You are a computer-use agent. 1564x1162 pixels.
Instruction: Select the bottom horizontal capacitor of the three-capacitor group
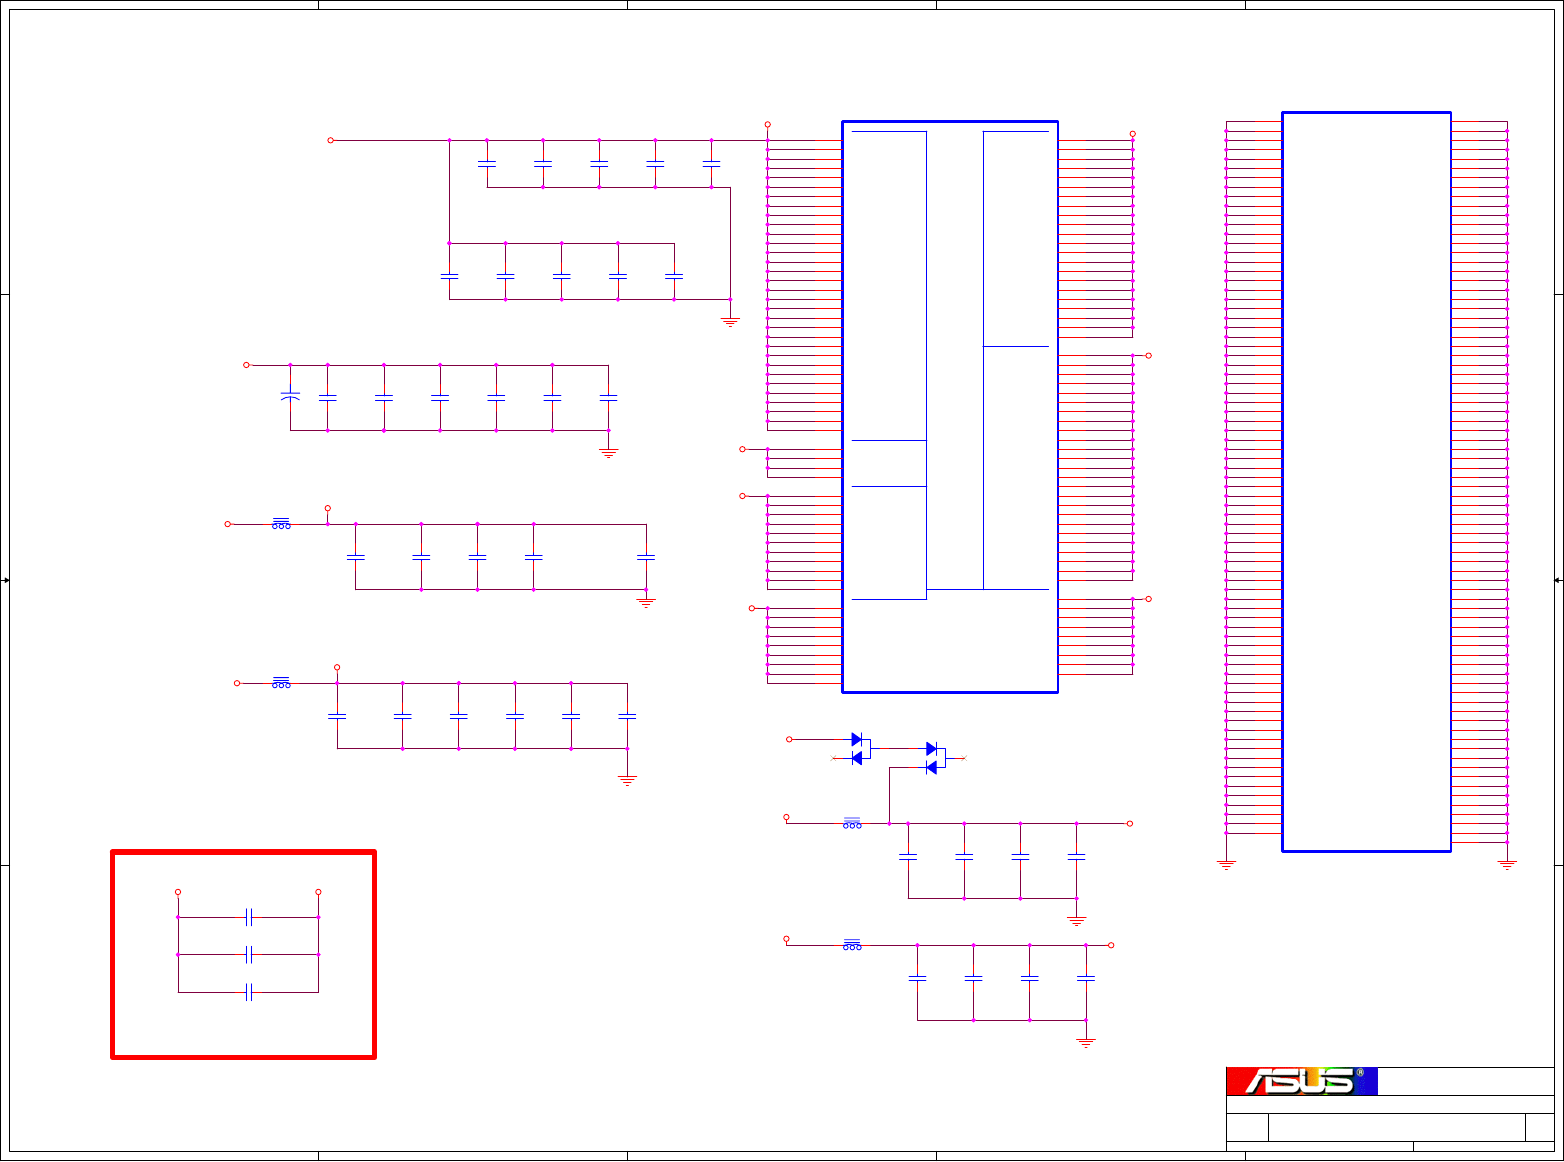click(x=249, y=992)
